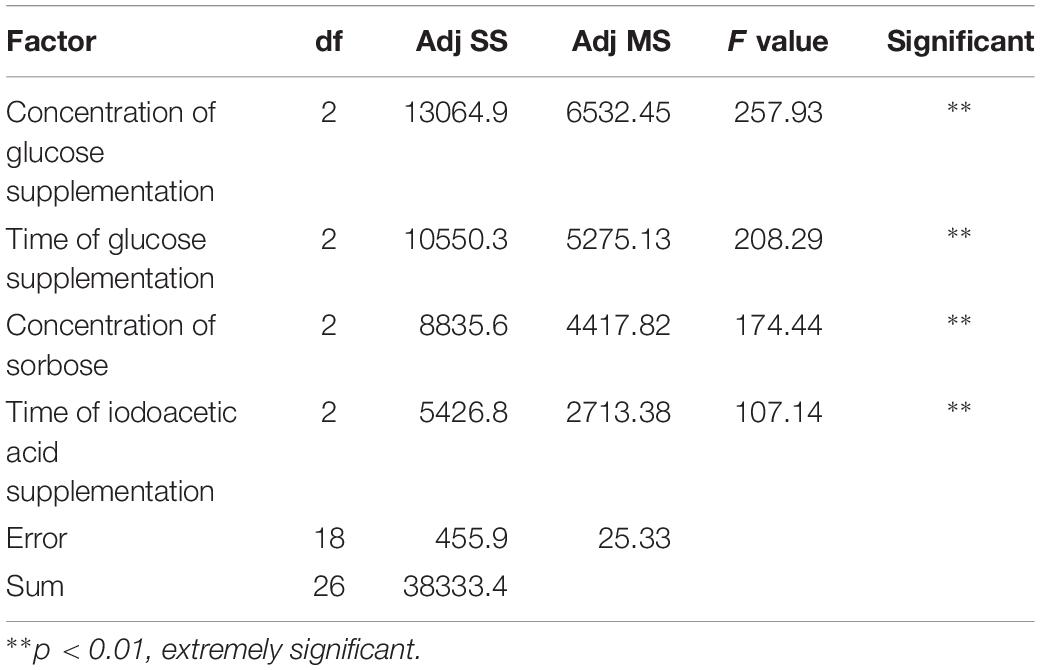Select the 174.44 F value cell
Screen dimensions: 1040x670
(778, 325)
